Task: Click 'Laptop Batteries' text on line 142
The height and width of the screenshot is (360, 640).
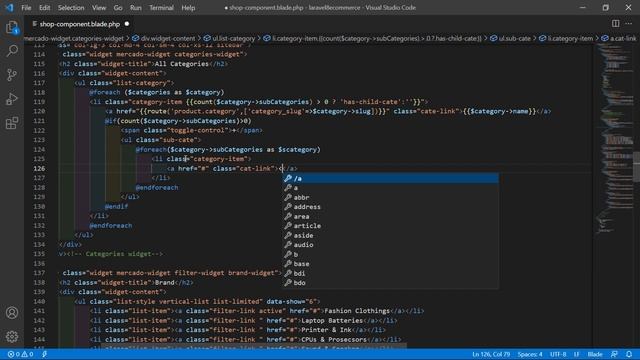Action: [332, 320]
